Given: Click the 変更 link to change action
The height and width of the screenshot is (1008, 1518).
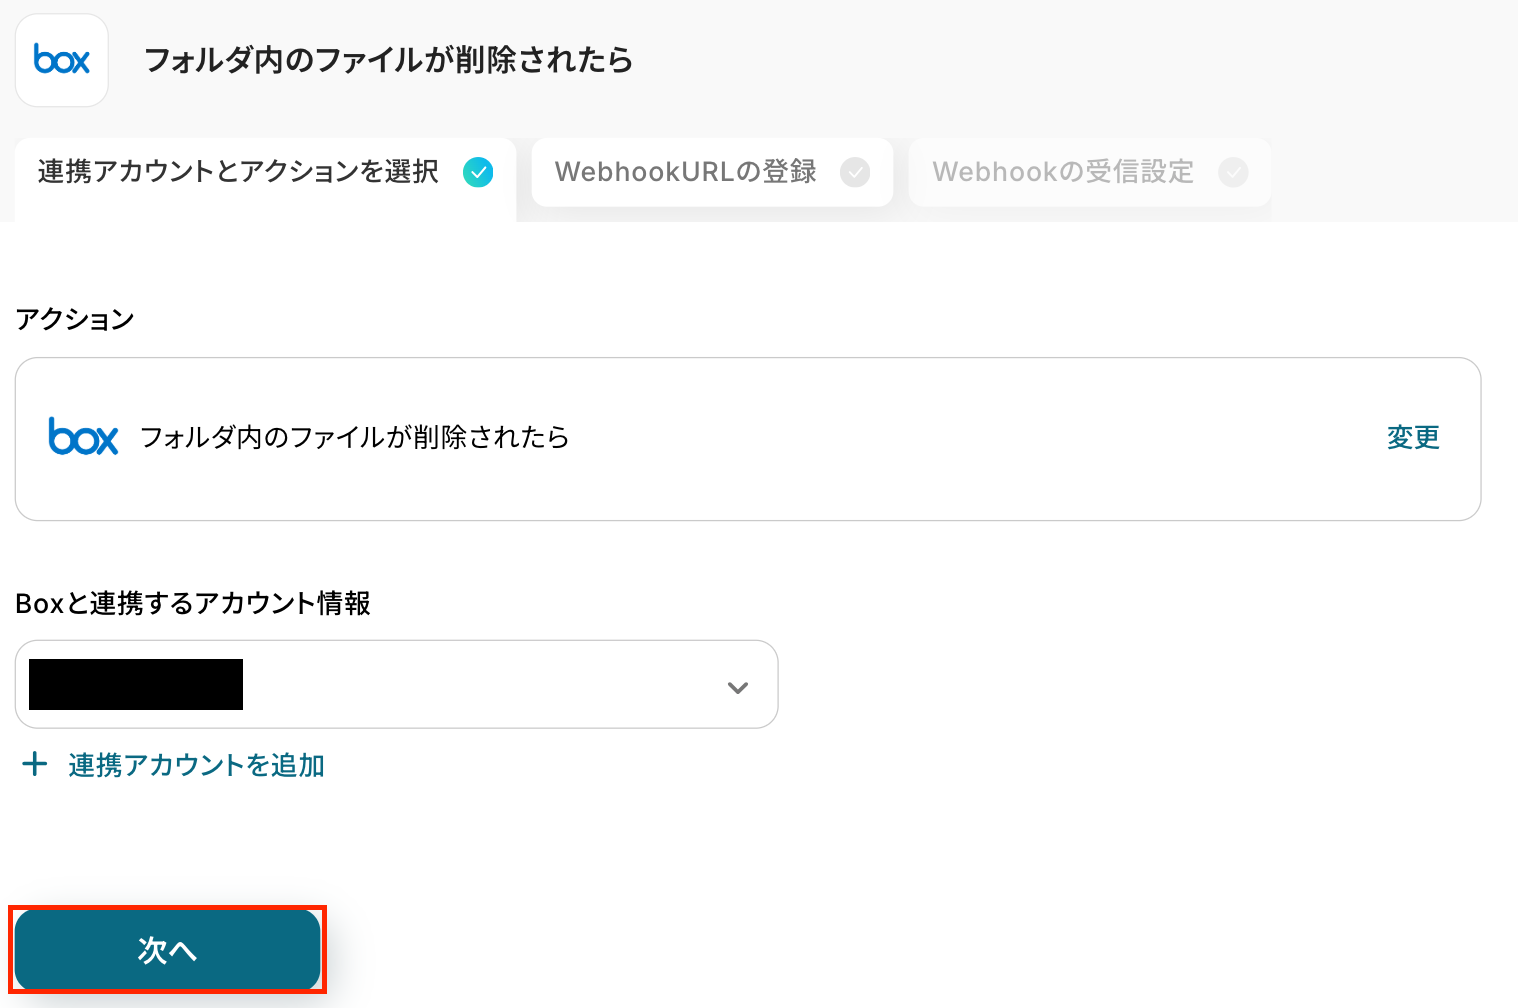Looking at the screenshot, I should (1413, 437).
